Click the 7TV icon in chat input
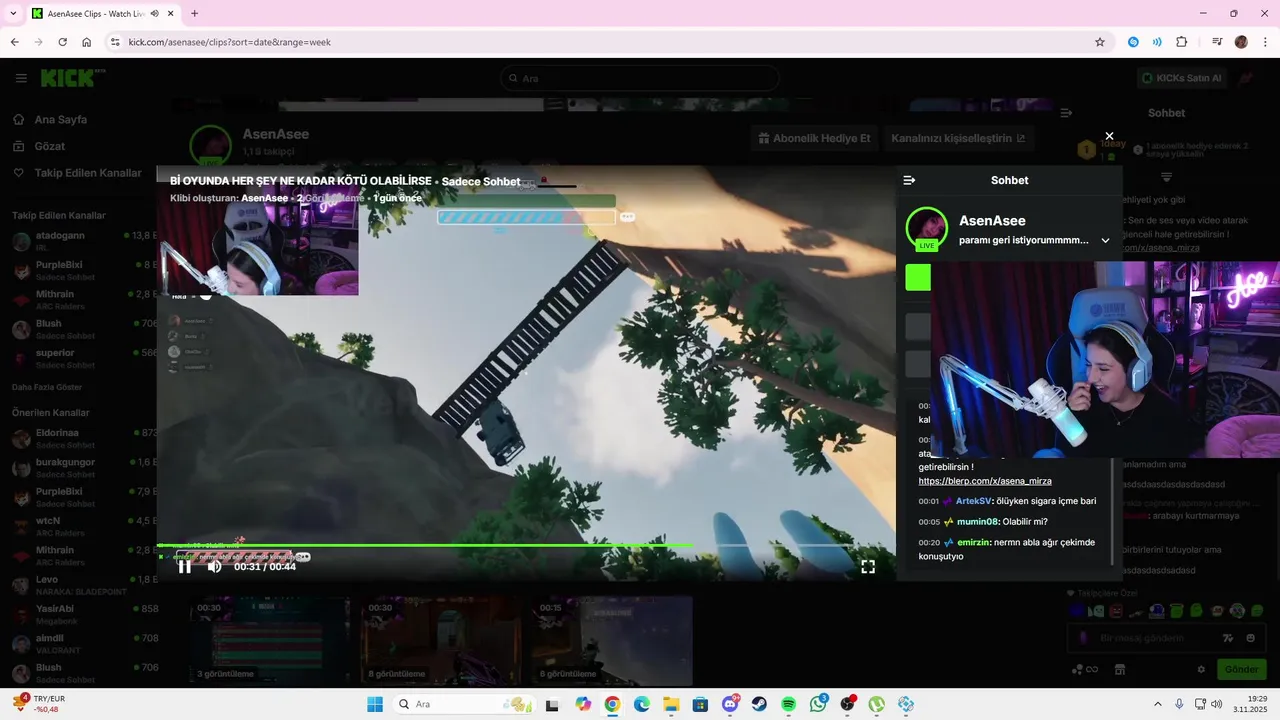The height and width of the screenshot is (720, 1280). tap(1229, 638)
